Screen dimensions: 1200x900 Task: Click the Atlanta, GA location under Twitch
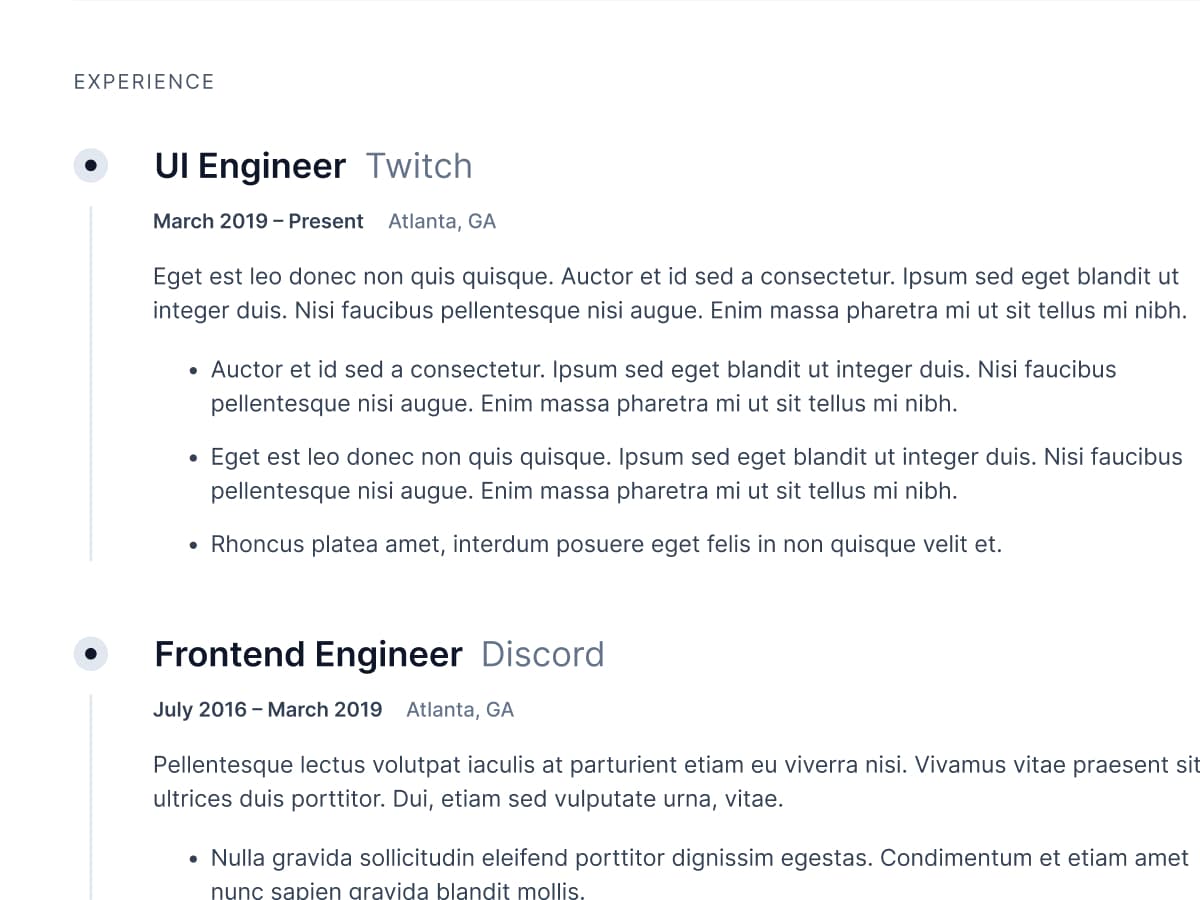(442, 222)
